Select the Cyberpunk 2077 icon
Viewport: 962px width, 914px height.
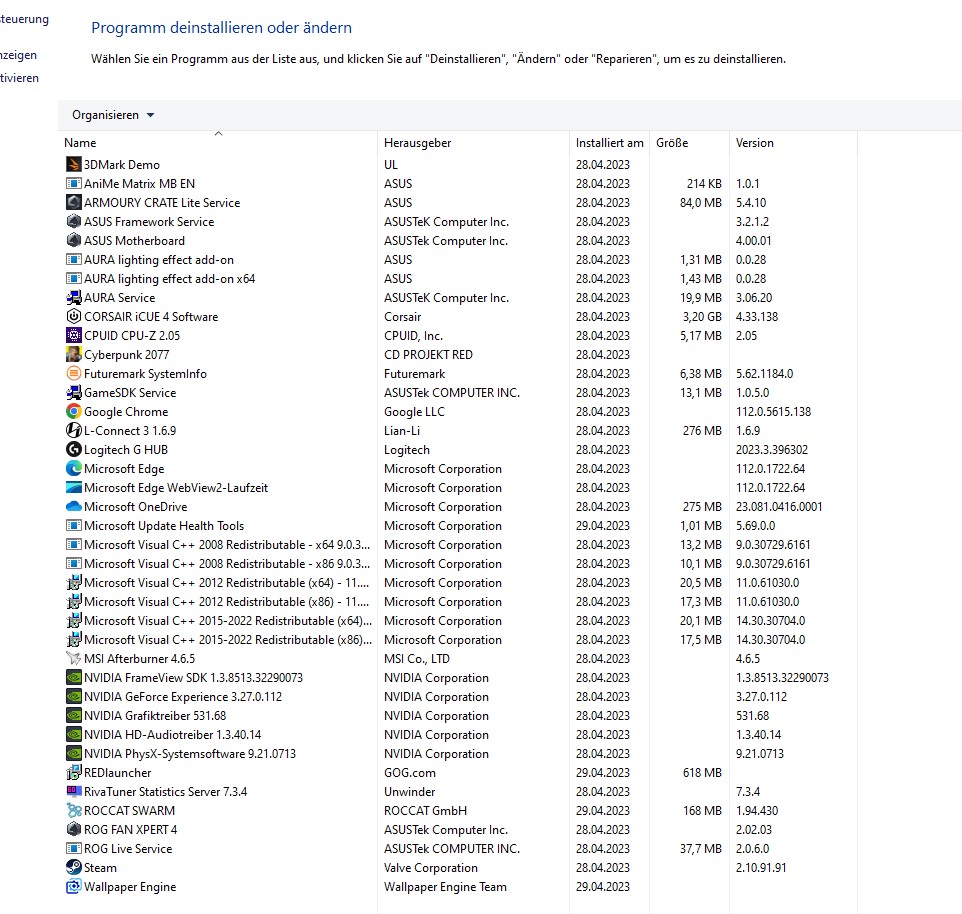[74, 355]
